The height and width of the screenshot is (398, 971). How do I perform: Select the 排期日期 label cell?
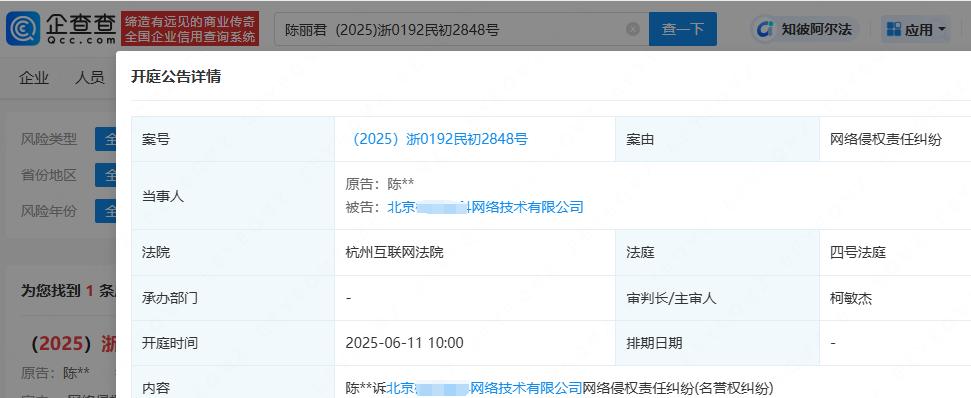[717, 342]
